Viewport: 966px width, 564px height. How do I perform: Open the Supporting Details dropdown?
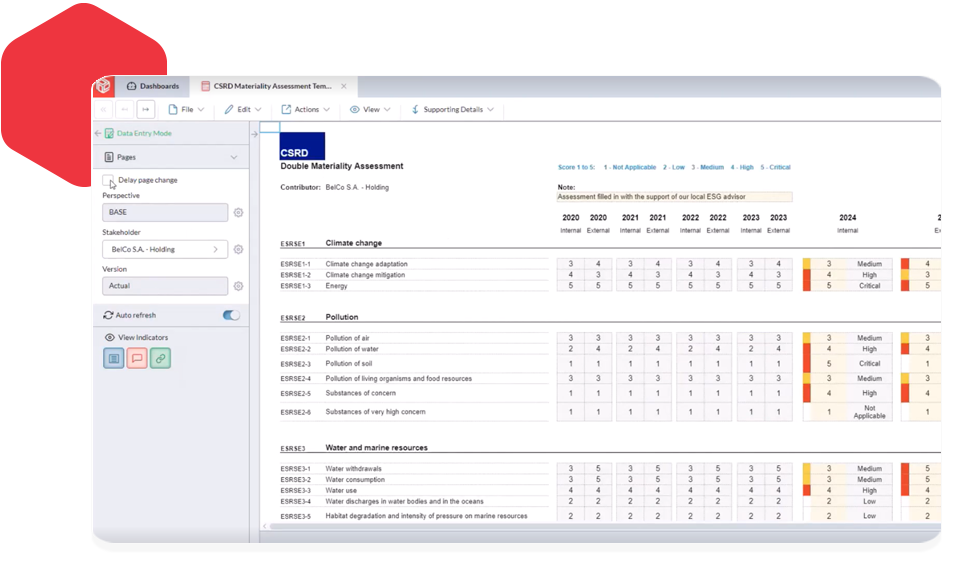(x=452, y=110)
